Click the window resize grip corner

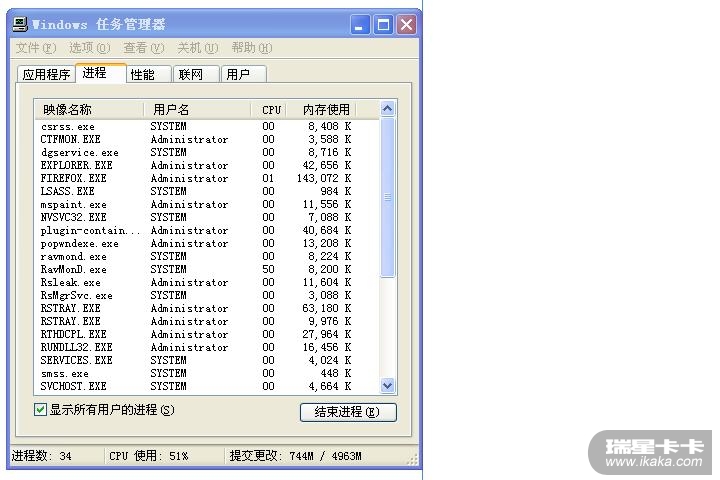pos(413,459)
